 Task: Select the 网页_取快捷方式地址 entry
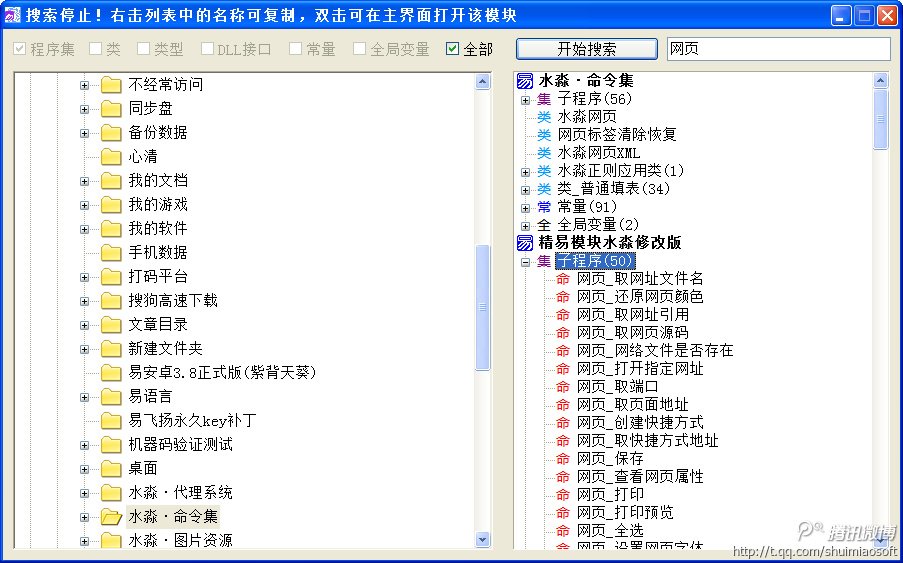[x=647, y=440]
